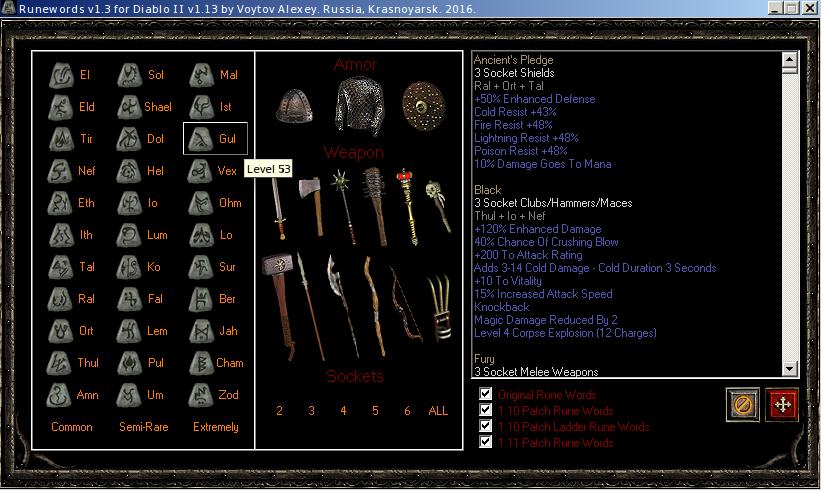821x490 pixels.
Task: Show runewords with 2 sockets
Action: pyautogui.click(x=280, y=411)
